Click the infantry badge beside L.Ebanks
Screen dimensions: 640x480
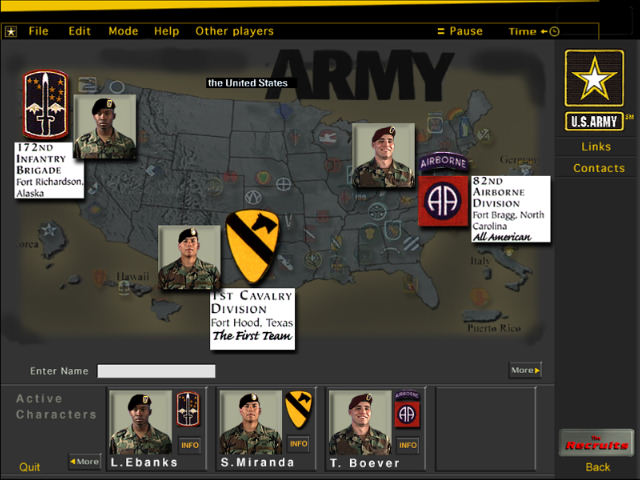pos(188,409)
